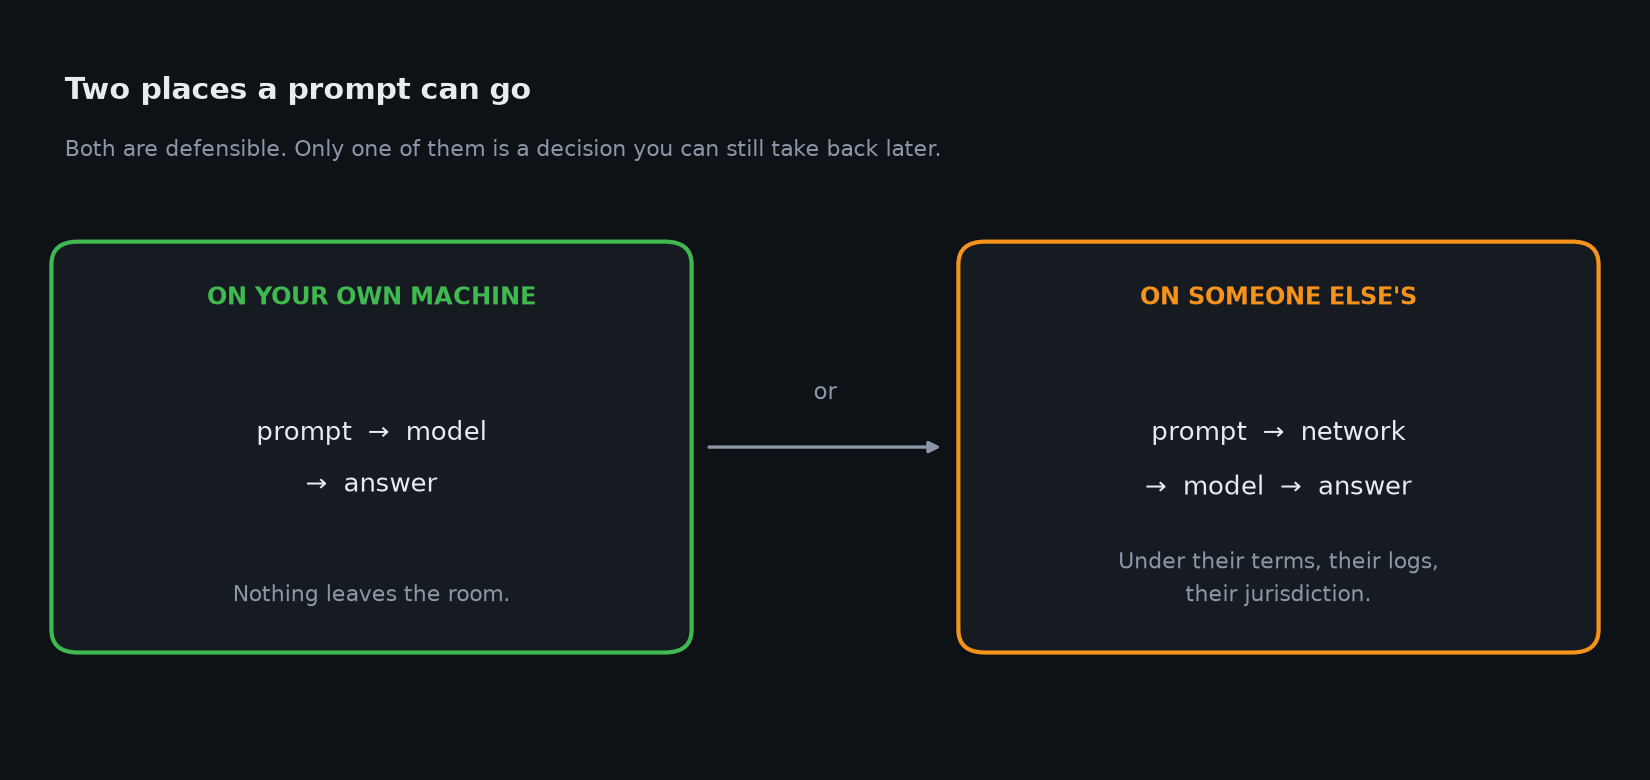Click the 'or' label above the arrow
This screenshot has height=780, width=1650.
point(825,392)
